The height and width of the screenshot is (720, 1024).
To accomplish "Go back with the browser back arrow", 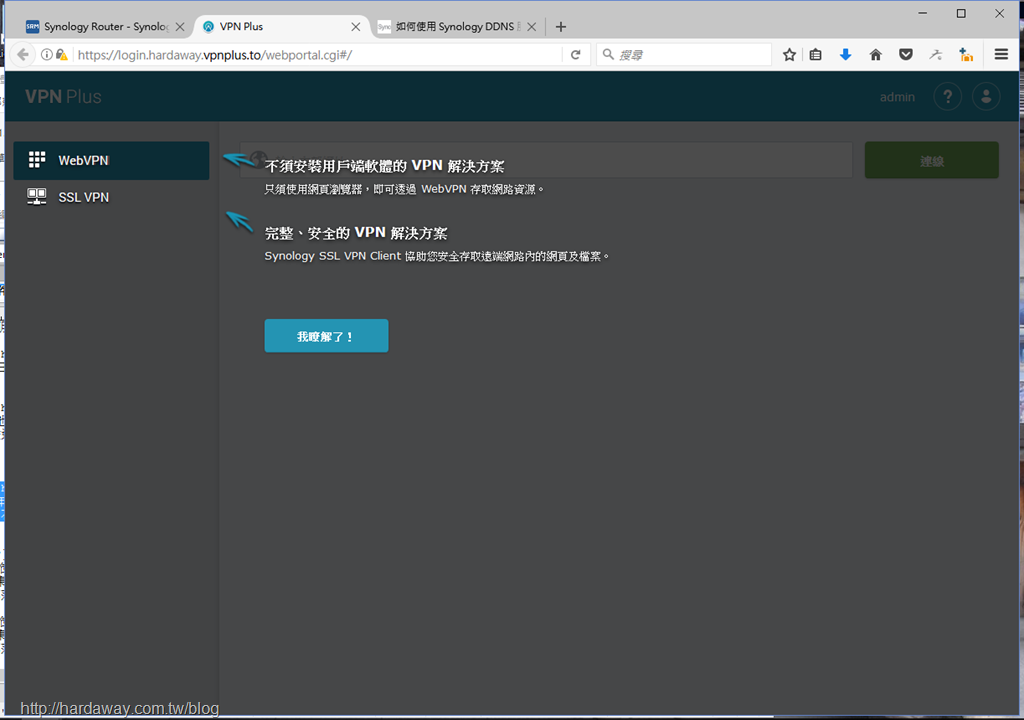I will (x=23, y=54).
